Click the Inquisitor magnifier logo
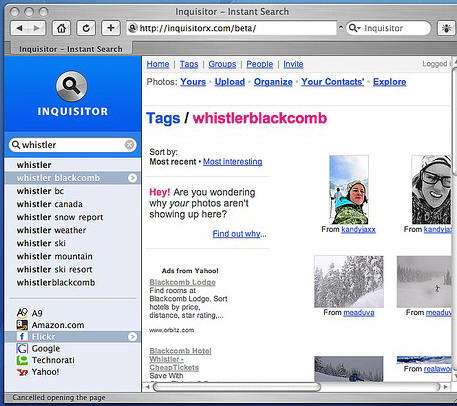This screenshot has height=406, width=457. 72,86
